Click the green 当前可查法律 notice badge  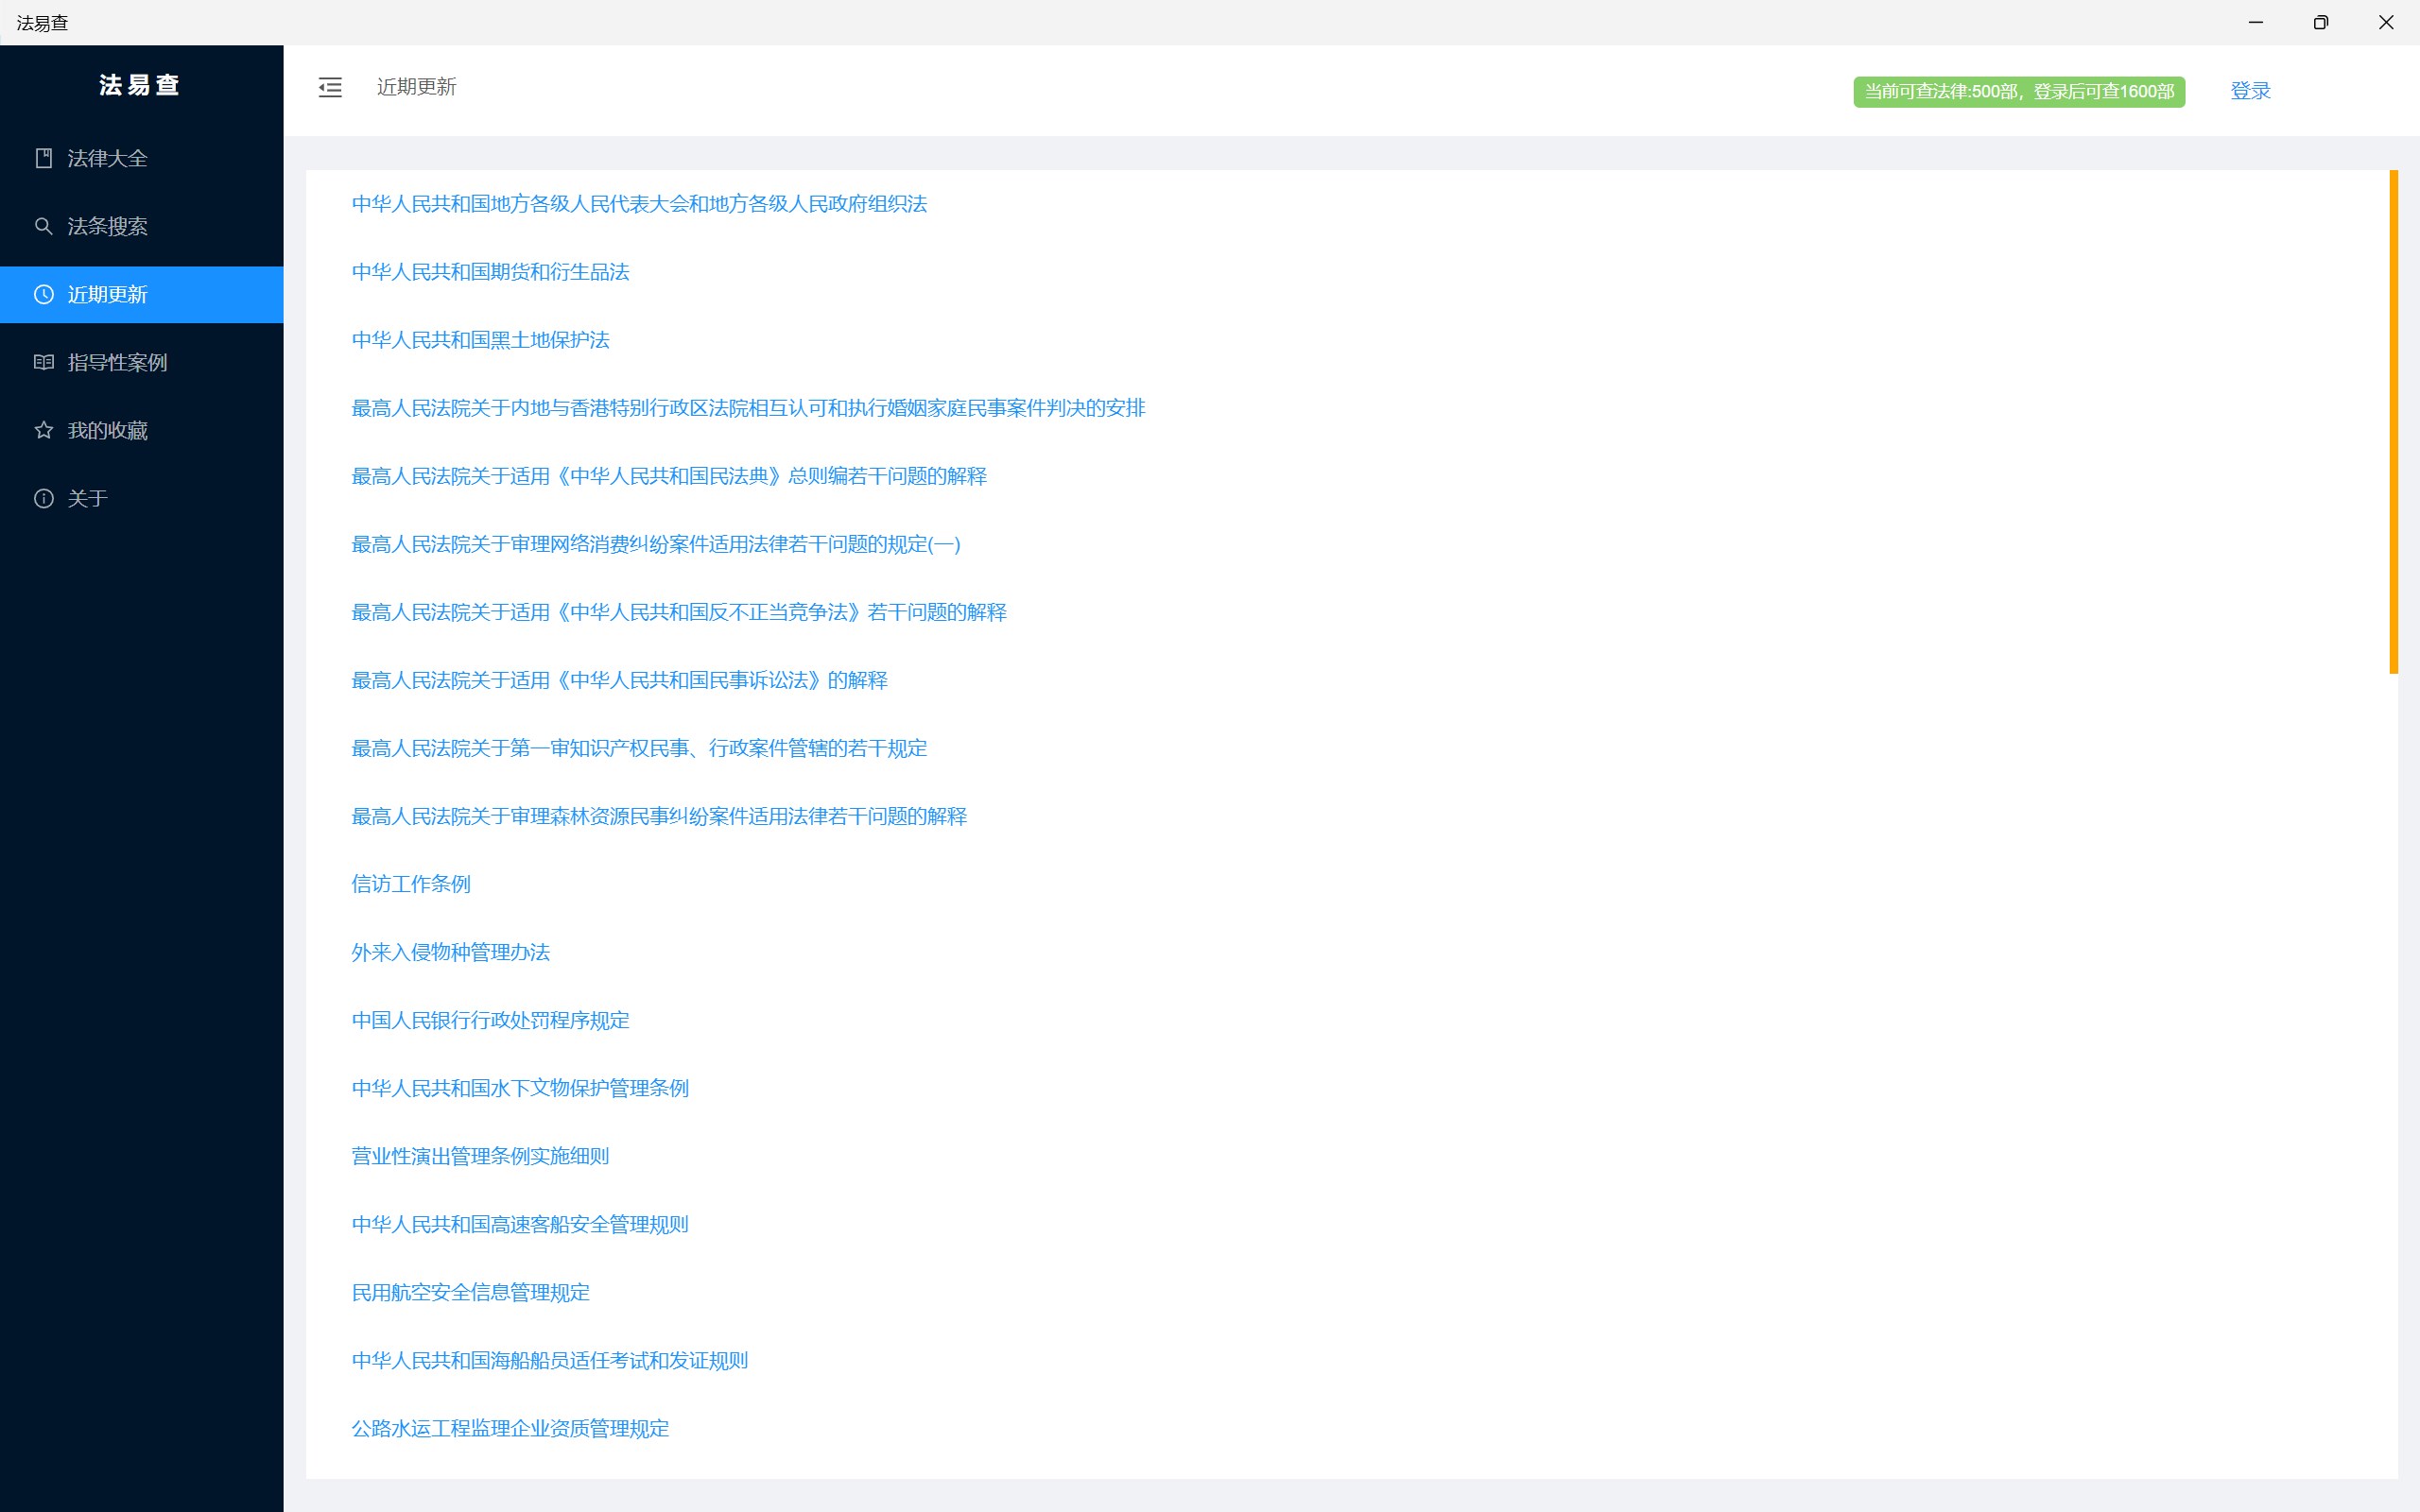pos(2018,91)
